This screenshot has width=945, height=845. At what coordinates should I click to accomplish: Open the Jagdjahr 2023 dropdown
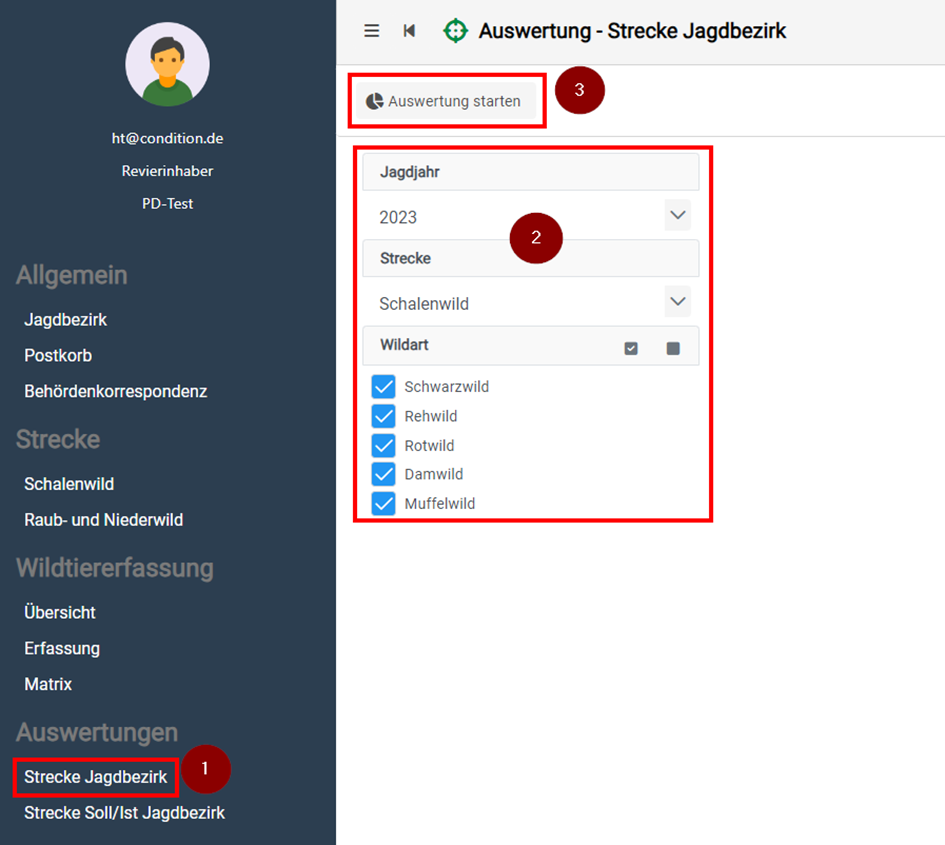677,216
